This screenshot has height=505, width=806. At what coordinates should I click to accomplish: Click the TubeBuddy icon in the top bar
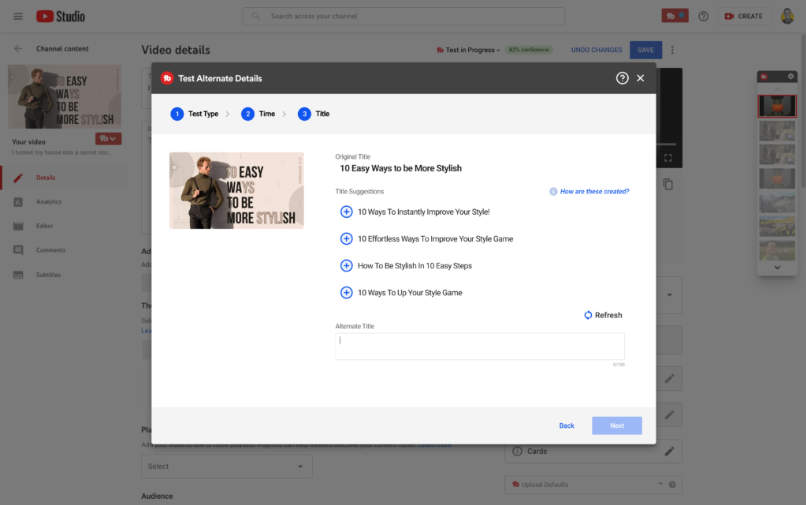pyautogui.click(x=674, y=16)
